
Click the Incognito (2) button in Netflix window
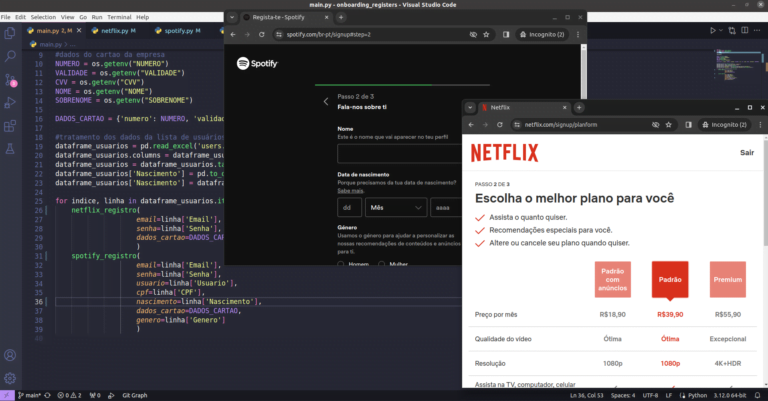724,125
